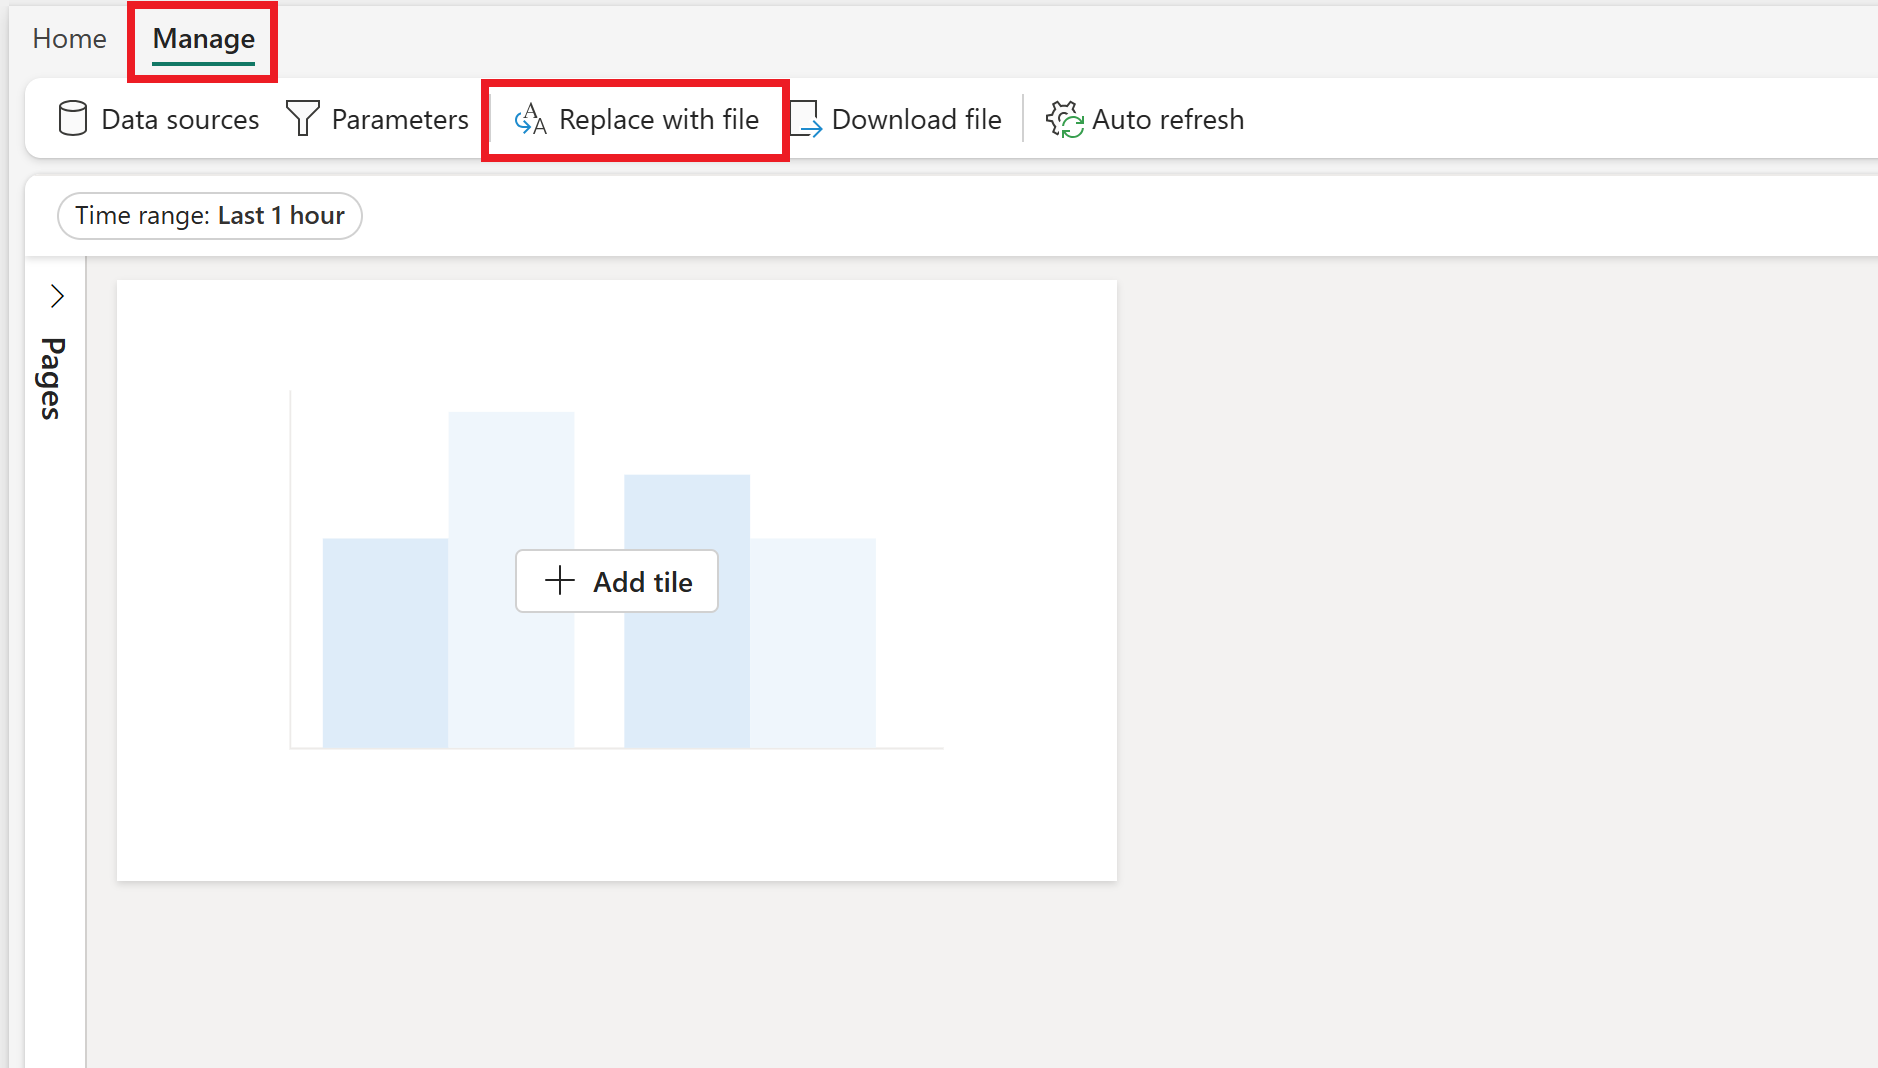Image resolution: width=1878 pixels, height=1068 pixels.
Task: Click the funnel icon beside Parameters
Action: [x=303, y=118]
